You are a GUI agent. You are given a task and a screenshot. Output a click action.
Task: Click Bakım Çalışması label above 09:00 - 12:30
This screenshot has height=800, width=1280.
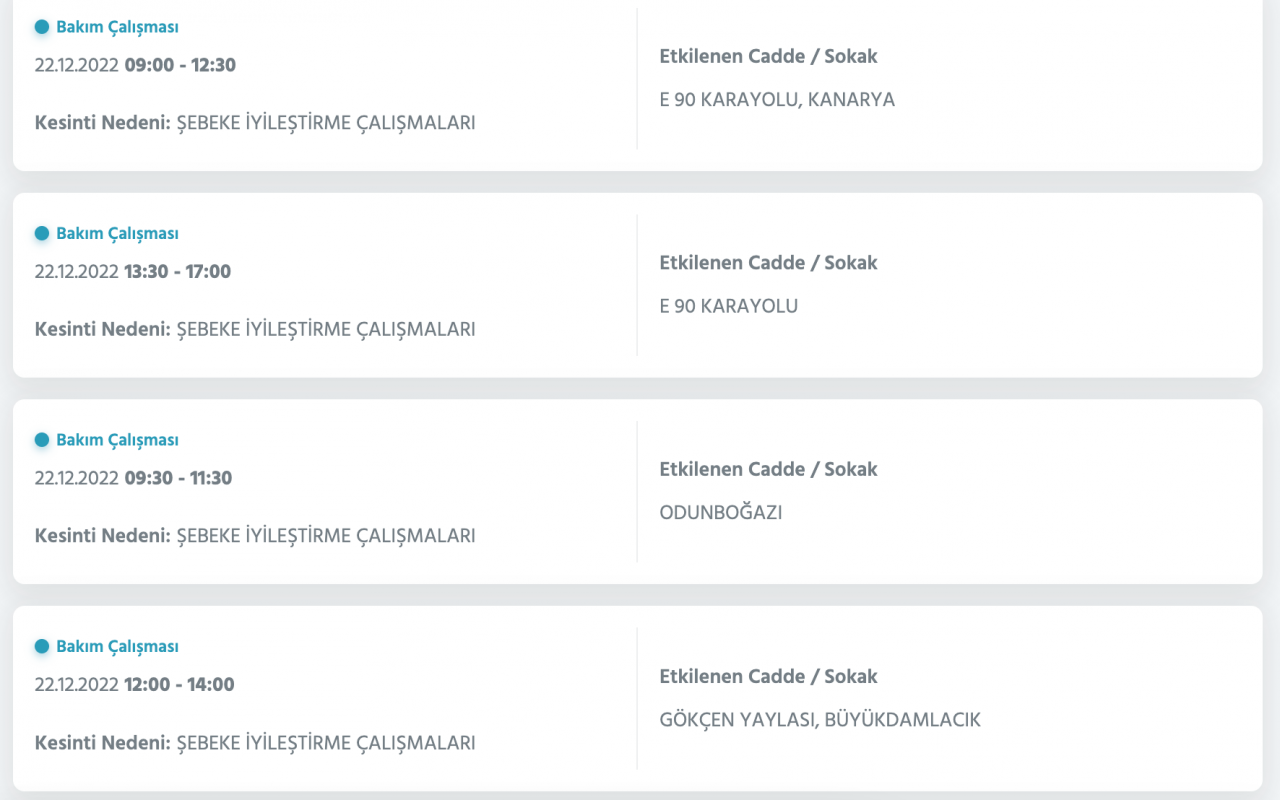coord(117,27)
